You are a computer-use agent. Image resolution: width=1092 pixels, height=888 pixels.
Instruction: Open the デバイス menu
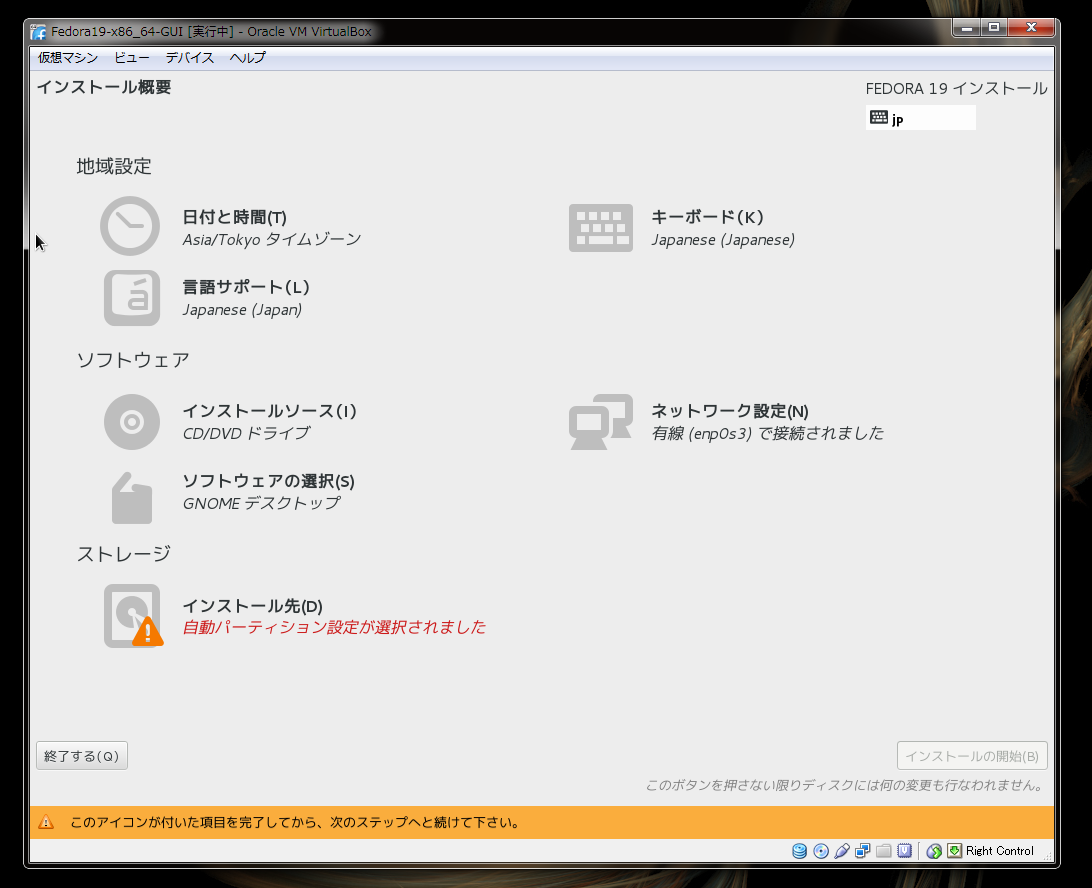point(189,58)
